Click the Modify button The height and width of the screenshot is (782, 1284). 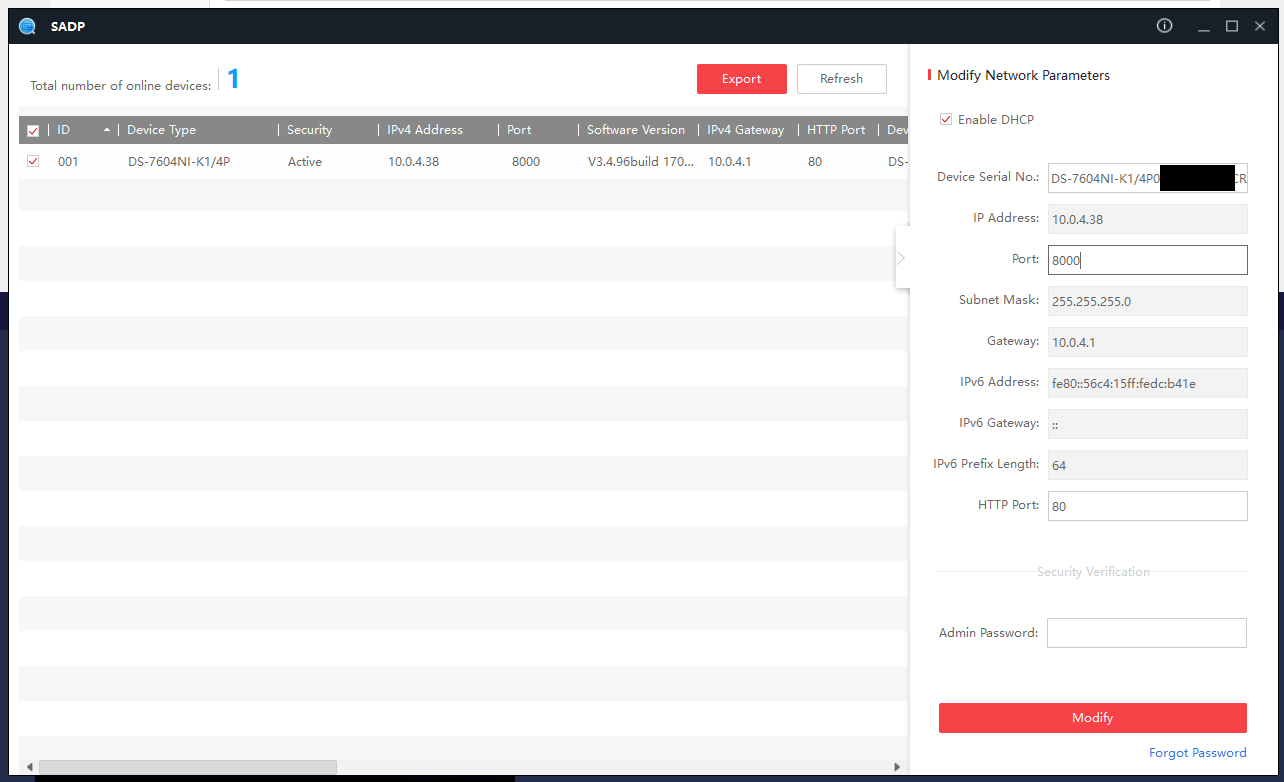pos(1092,718)
